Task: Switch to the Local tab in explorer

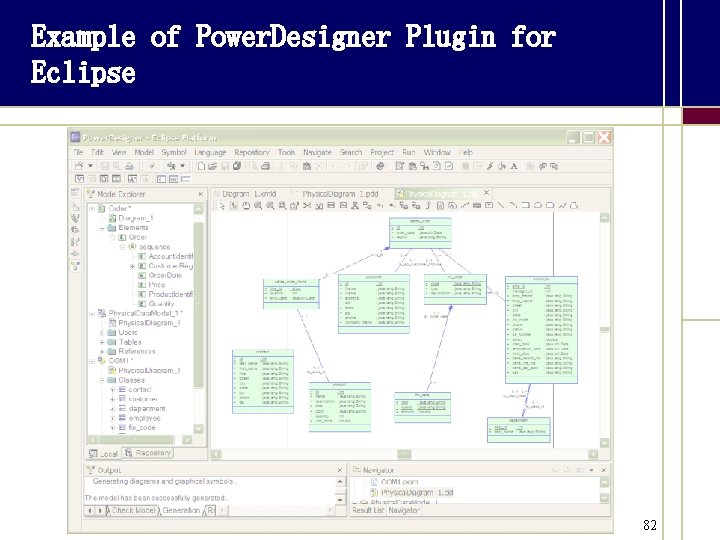Action: click(x=103, y=454)
